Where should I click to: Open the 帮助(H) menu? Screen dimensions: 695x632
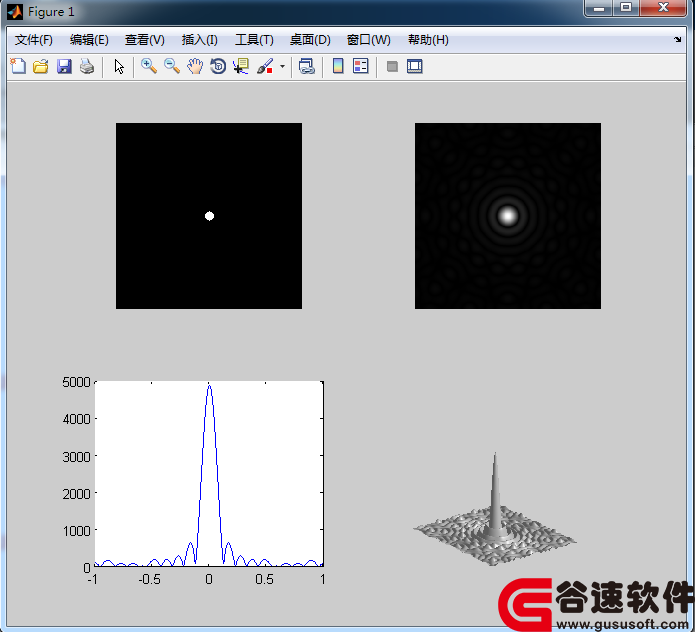tap(428, 40)
